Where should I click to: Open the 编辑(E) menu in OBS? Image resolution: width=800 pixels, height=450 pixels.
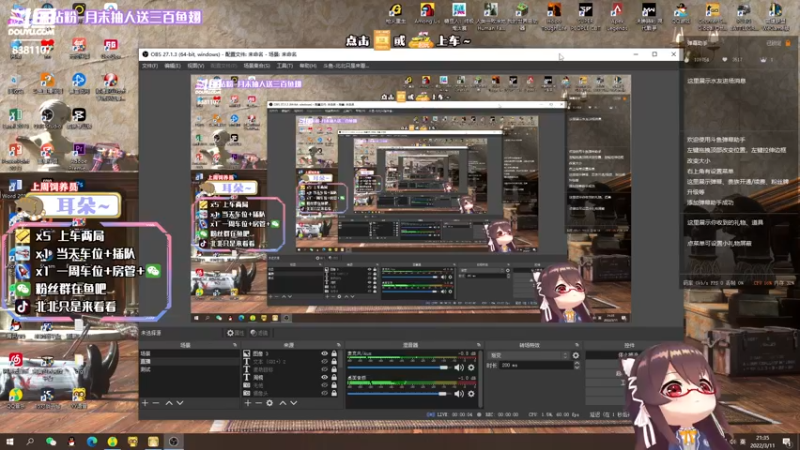click(x=172, y=66)
